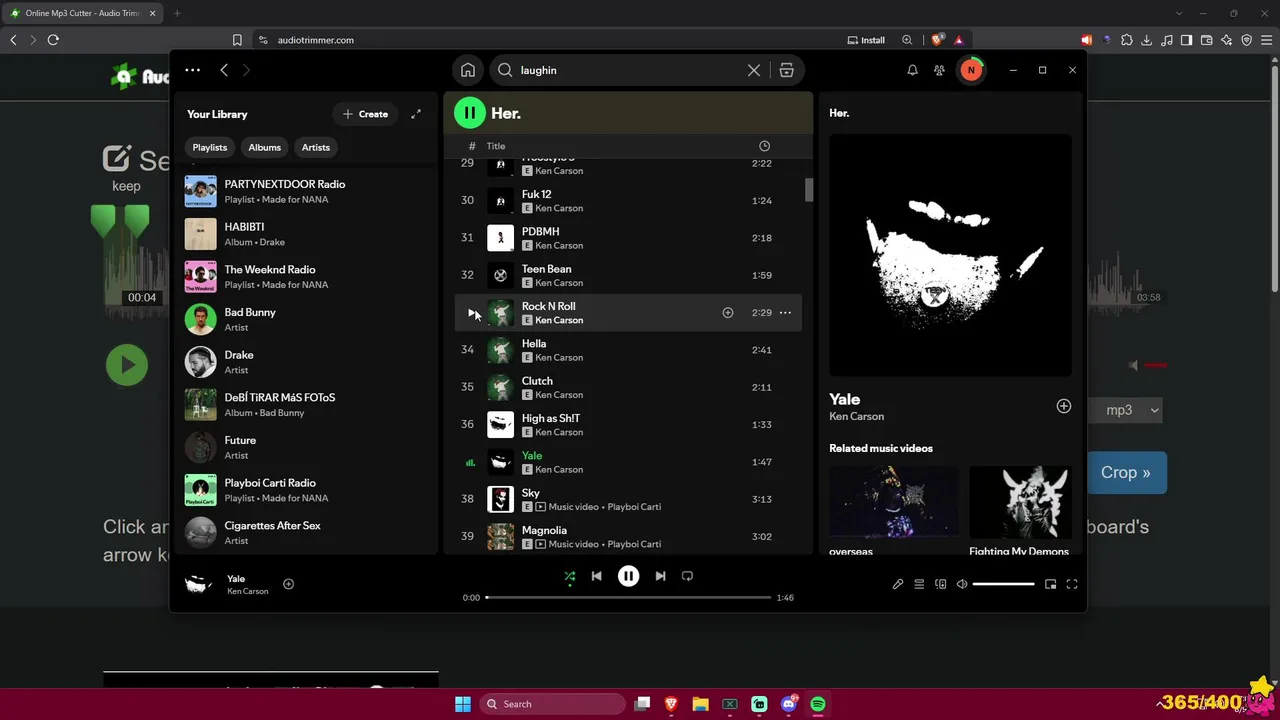Mute the Spotify volume

(962, 584)
